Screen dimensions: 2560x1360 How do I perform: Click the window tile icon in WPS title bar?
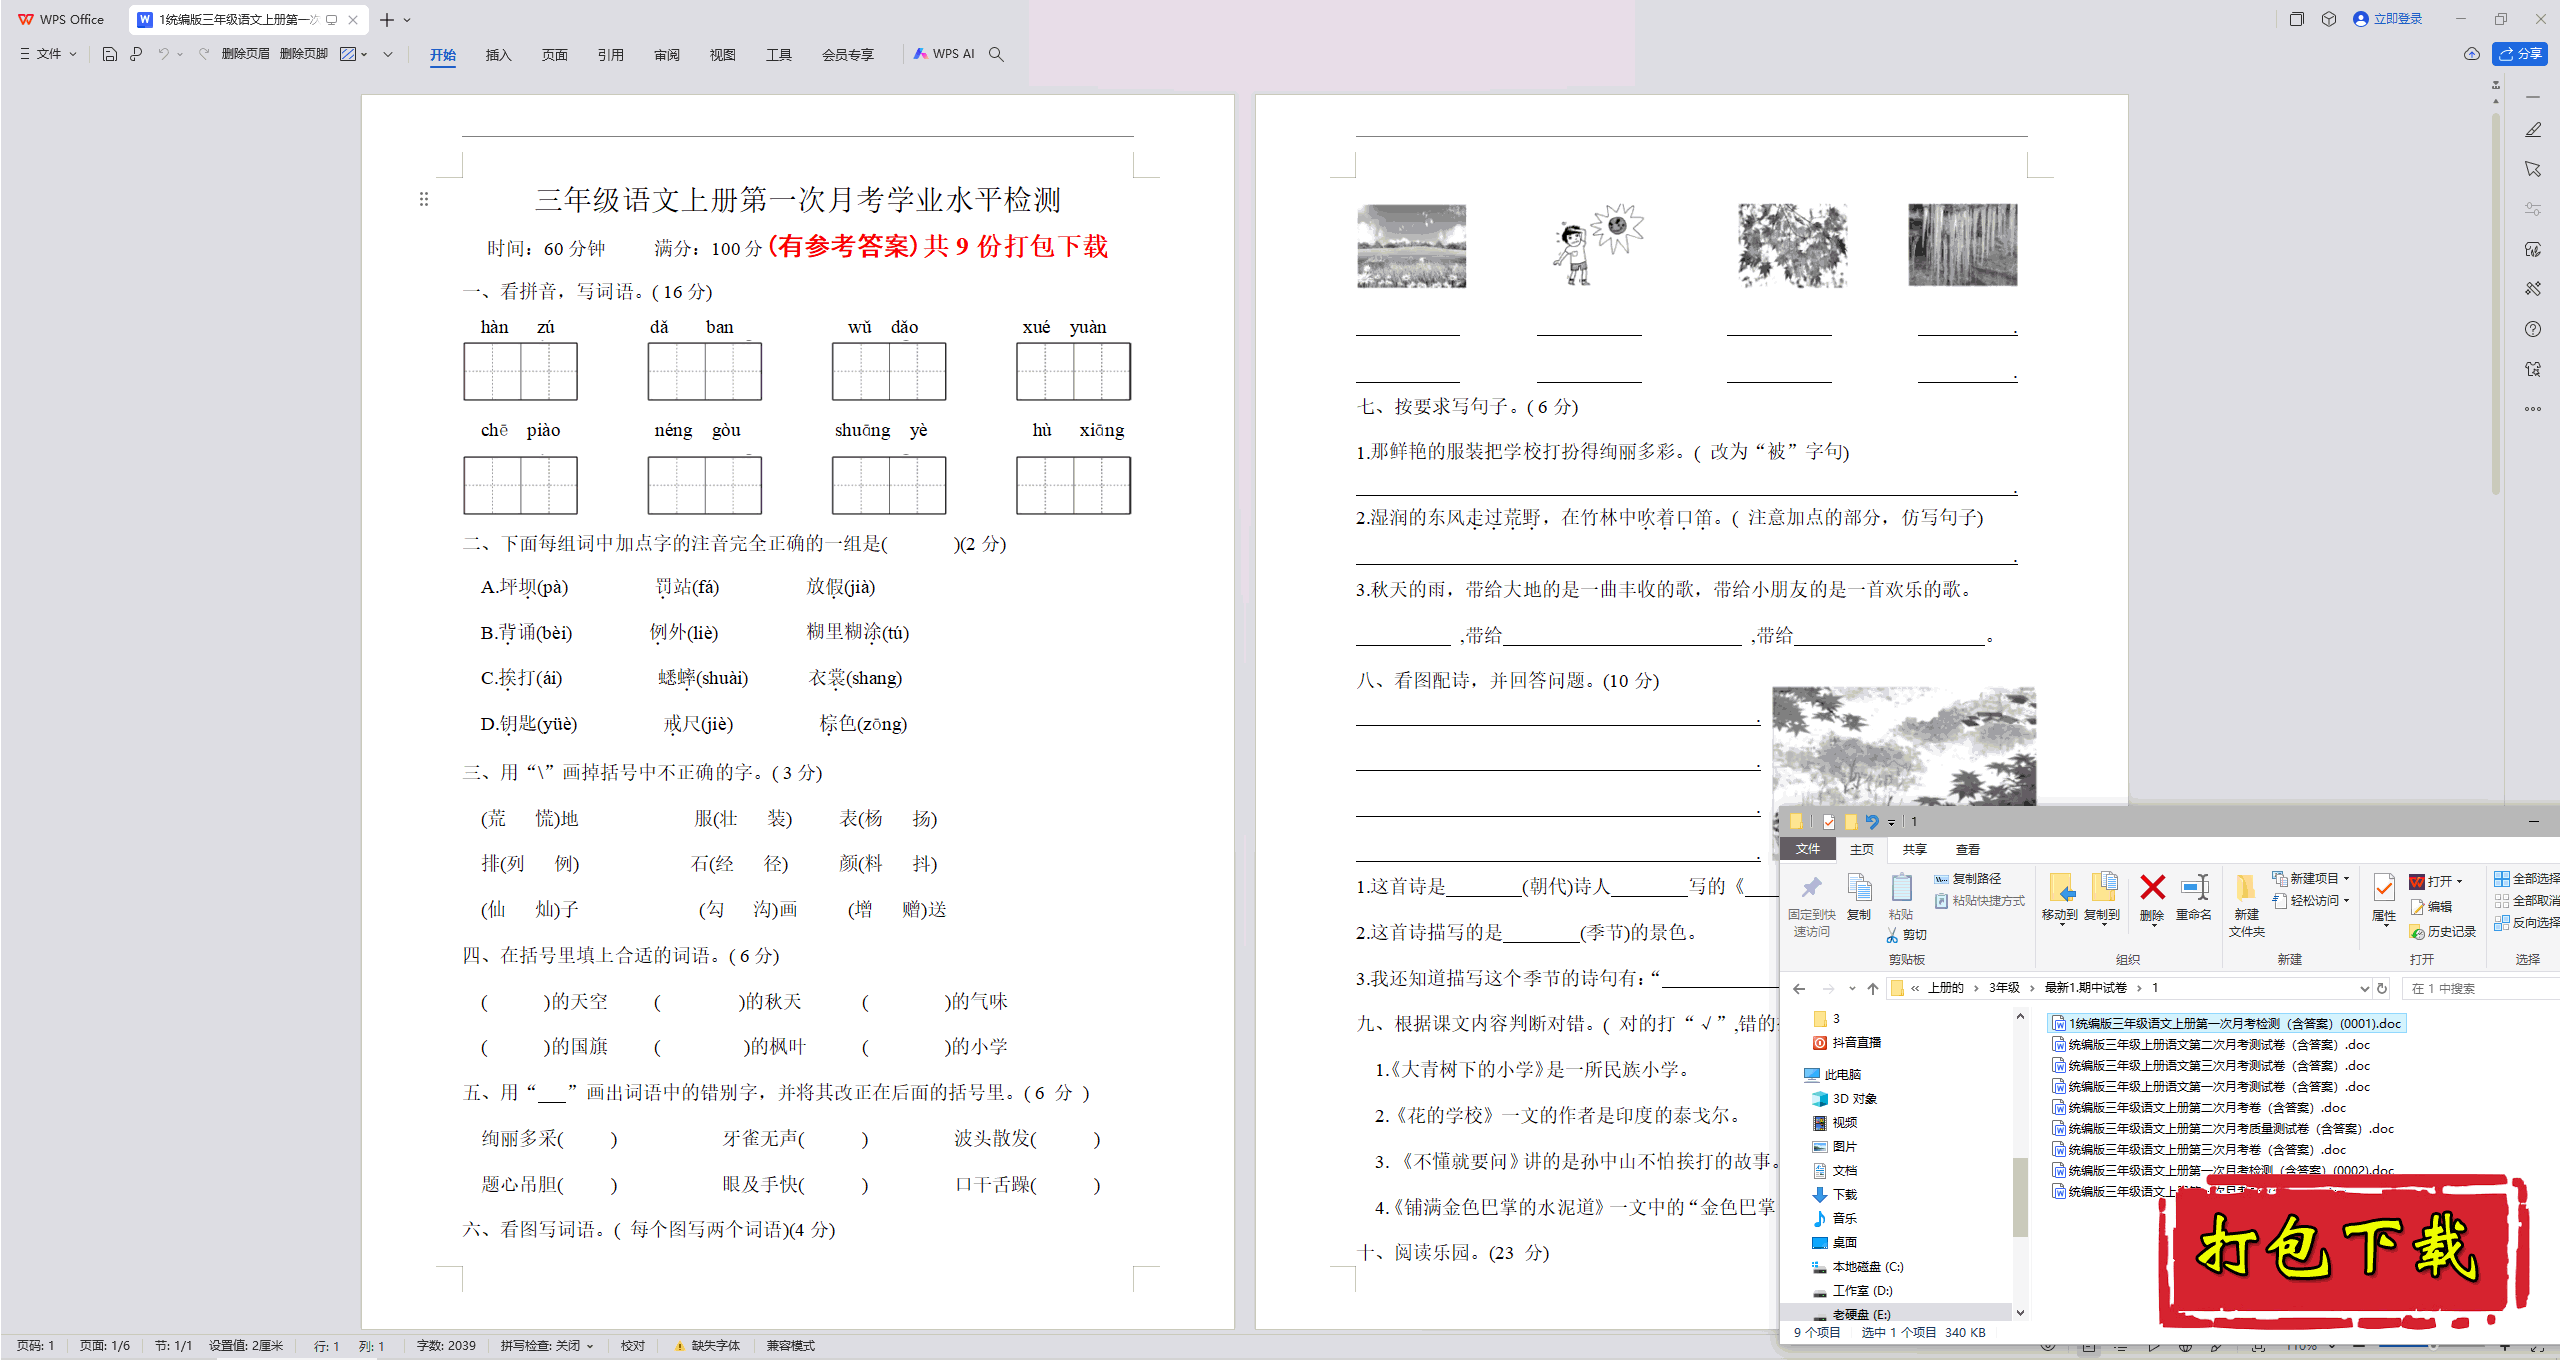click(2297, 19)
